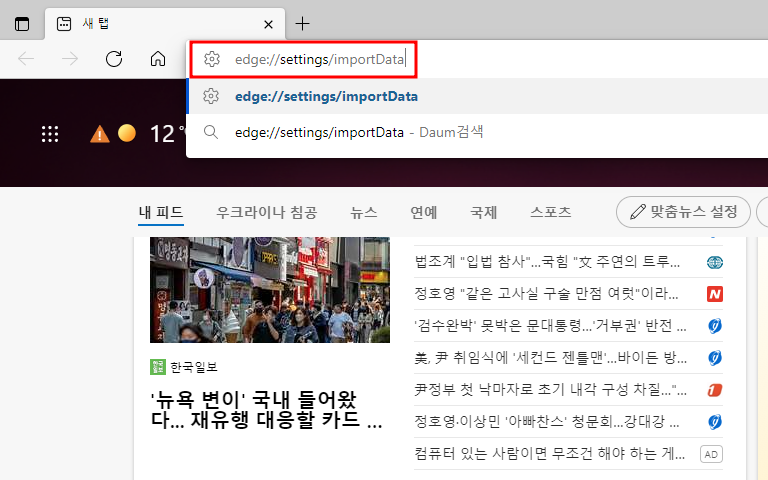The width and height of the screenshot is (768, 480).
Task: Switch to the 스포츠 tab
Action: 551,212
